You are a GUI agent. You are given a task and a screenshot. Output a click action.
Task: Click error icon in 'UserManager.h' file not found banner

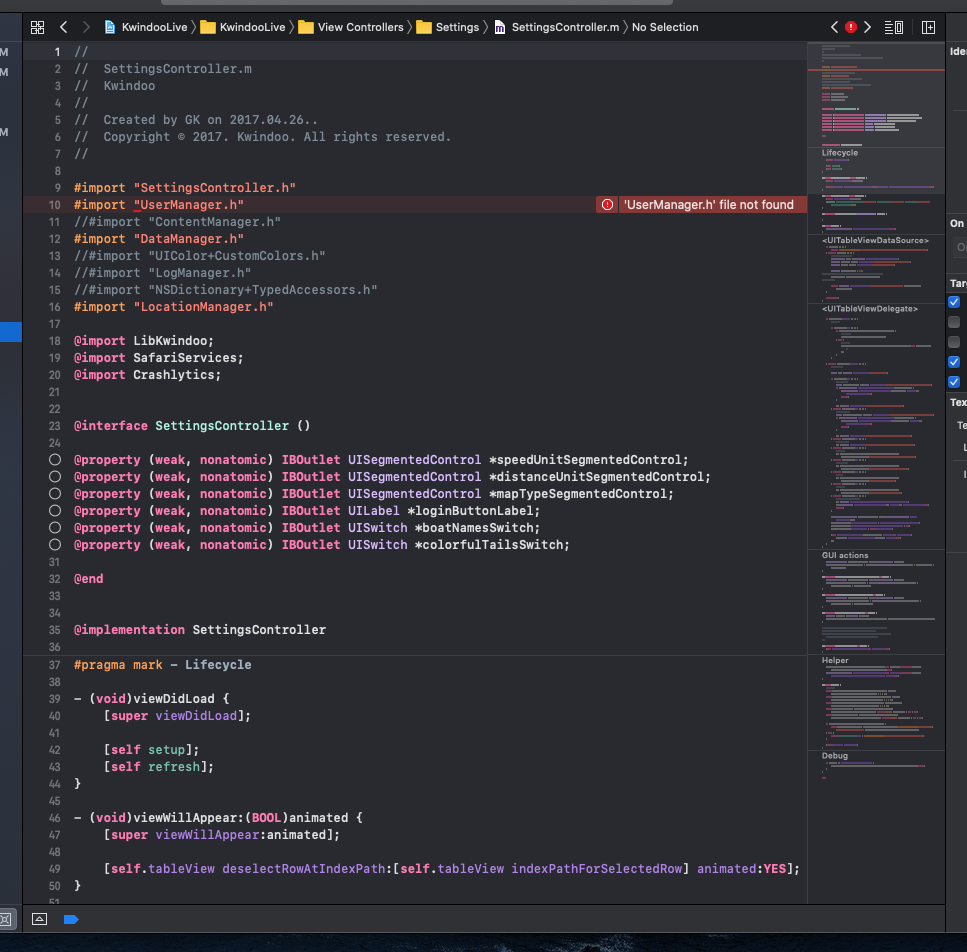point(607,205)
